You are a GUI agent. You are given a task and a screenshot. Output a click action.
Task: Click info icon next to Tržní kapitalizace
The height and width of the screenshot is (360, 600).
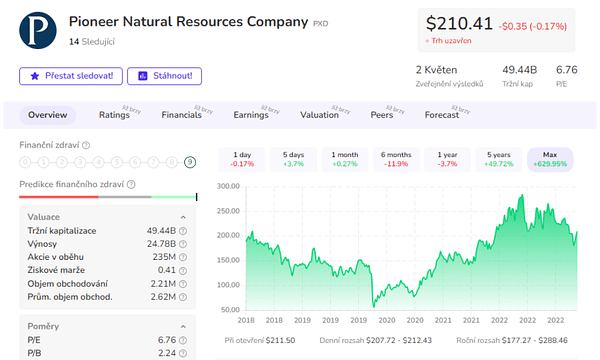coord(183,231)
